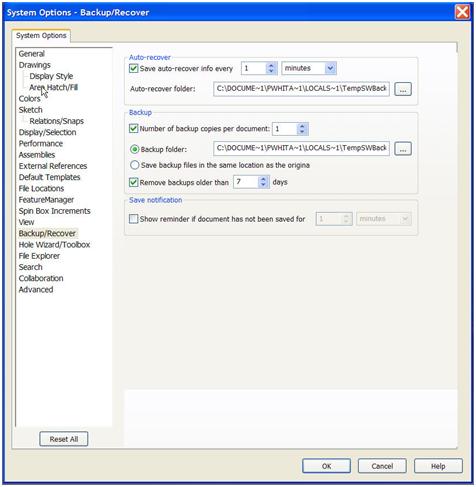Select the View category
The width and height of the screenshot is (476, 487).
click(x=26, y=222)
